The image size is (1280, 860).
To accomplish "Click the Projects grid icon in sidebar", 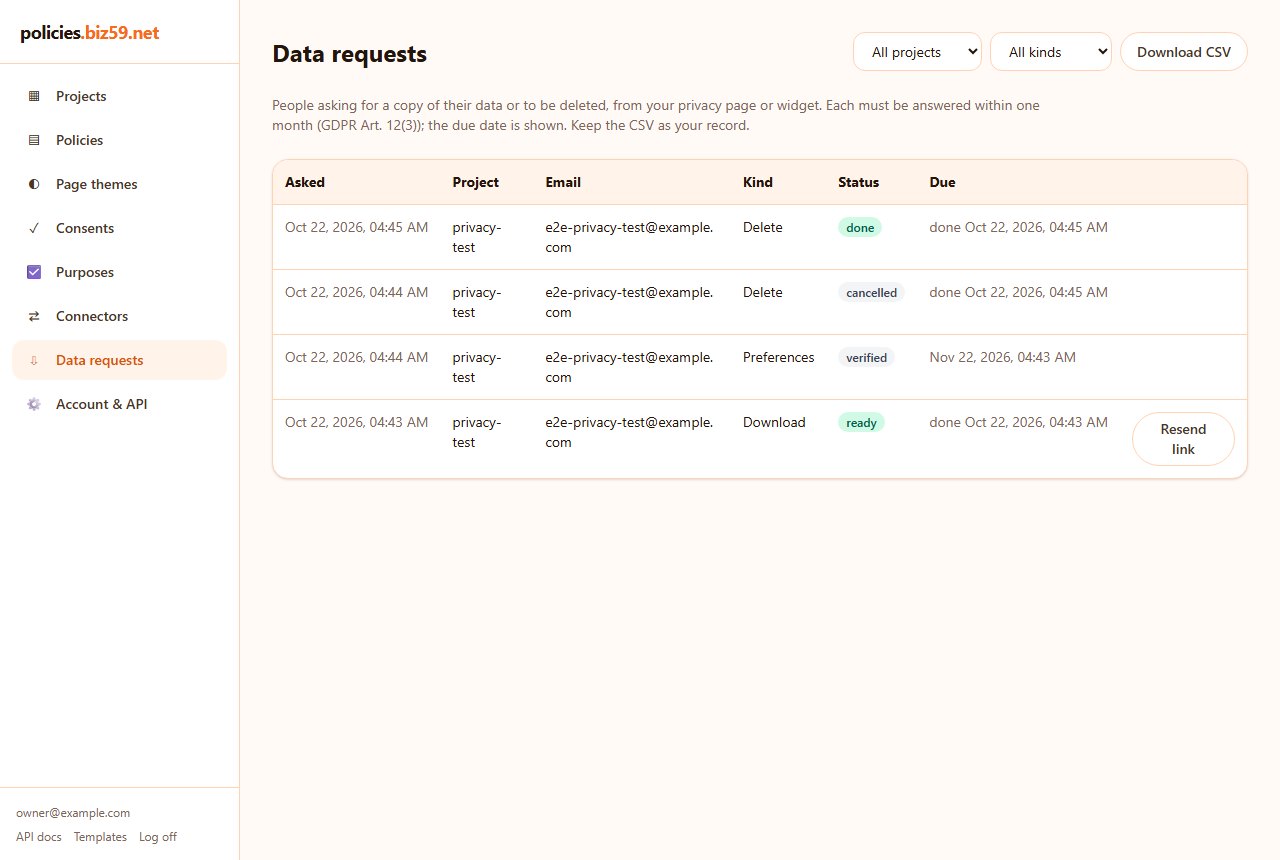I will pos(34,96).
